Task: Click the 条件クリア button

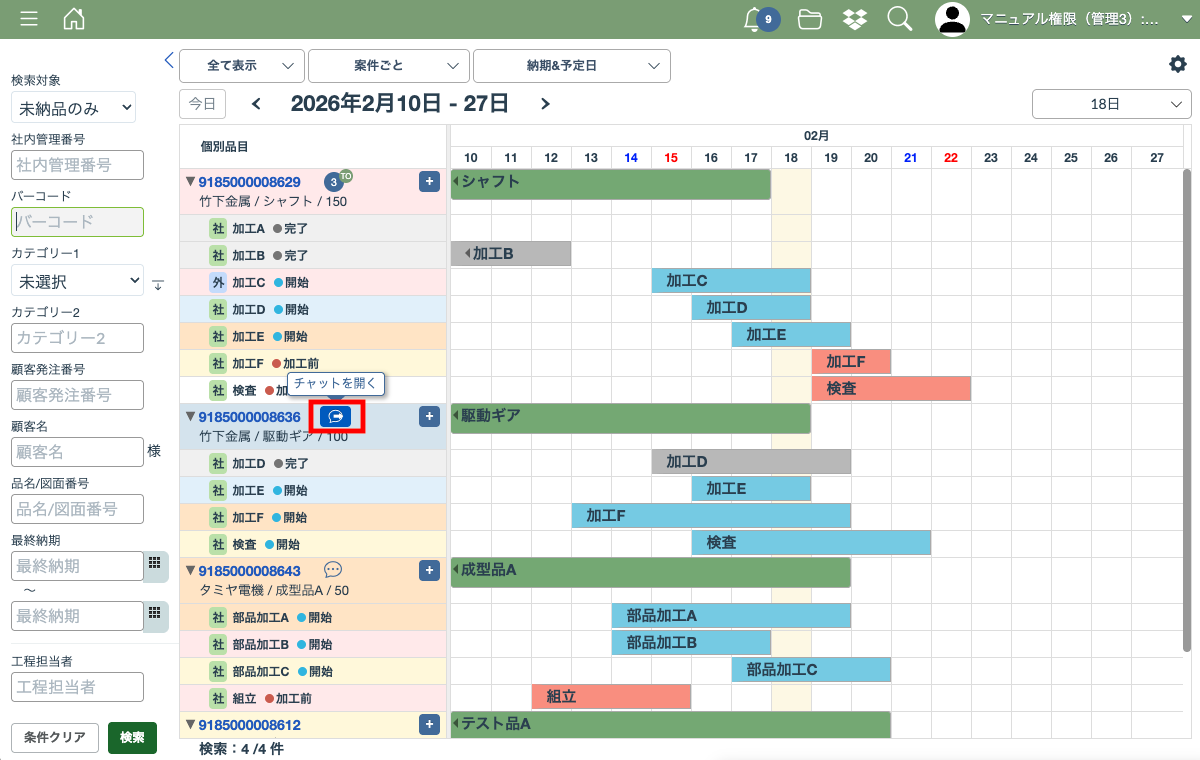Action: click(55, 738)
